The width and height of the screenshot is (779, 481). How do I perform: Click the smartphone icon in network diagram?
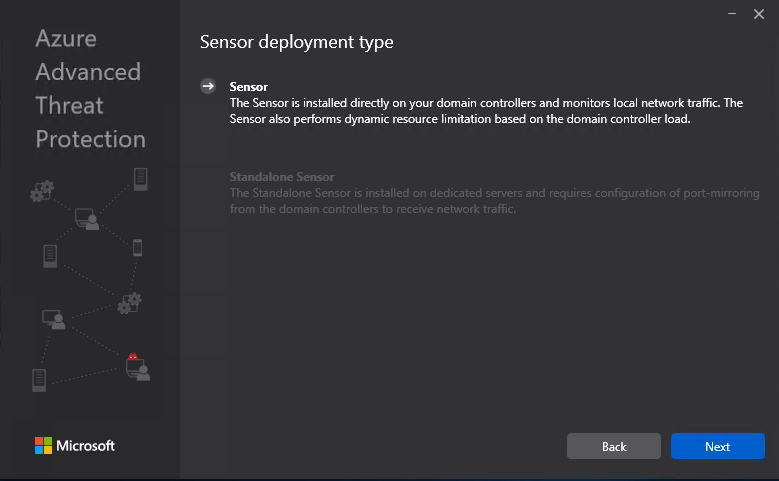[x=137, y=248]
